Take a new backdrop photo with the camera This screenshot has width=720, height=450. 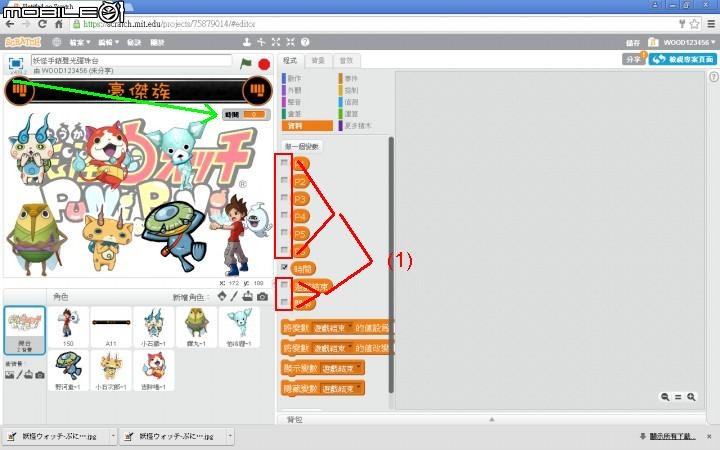click(x=40, y=375)
